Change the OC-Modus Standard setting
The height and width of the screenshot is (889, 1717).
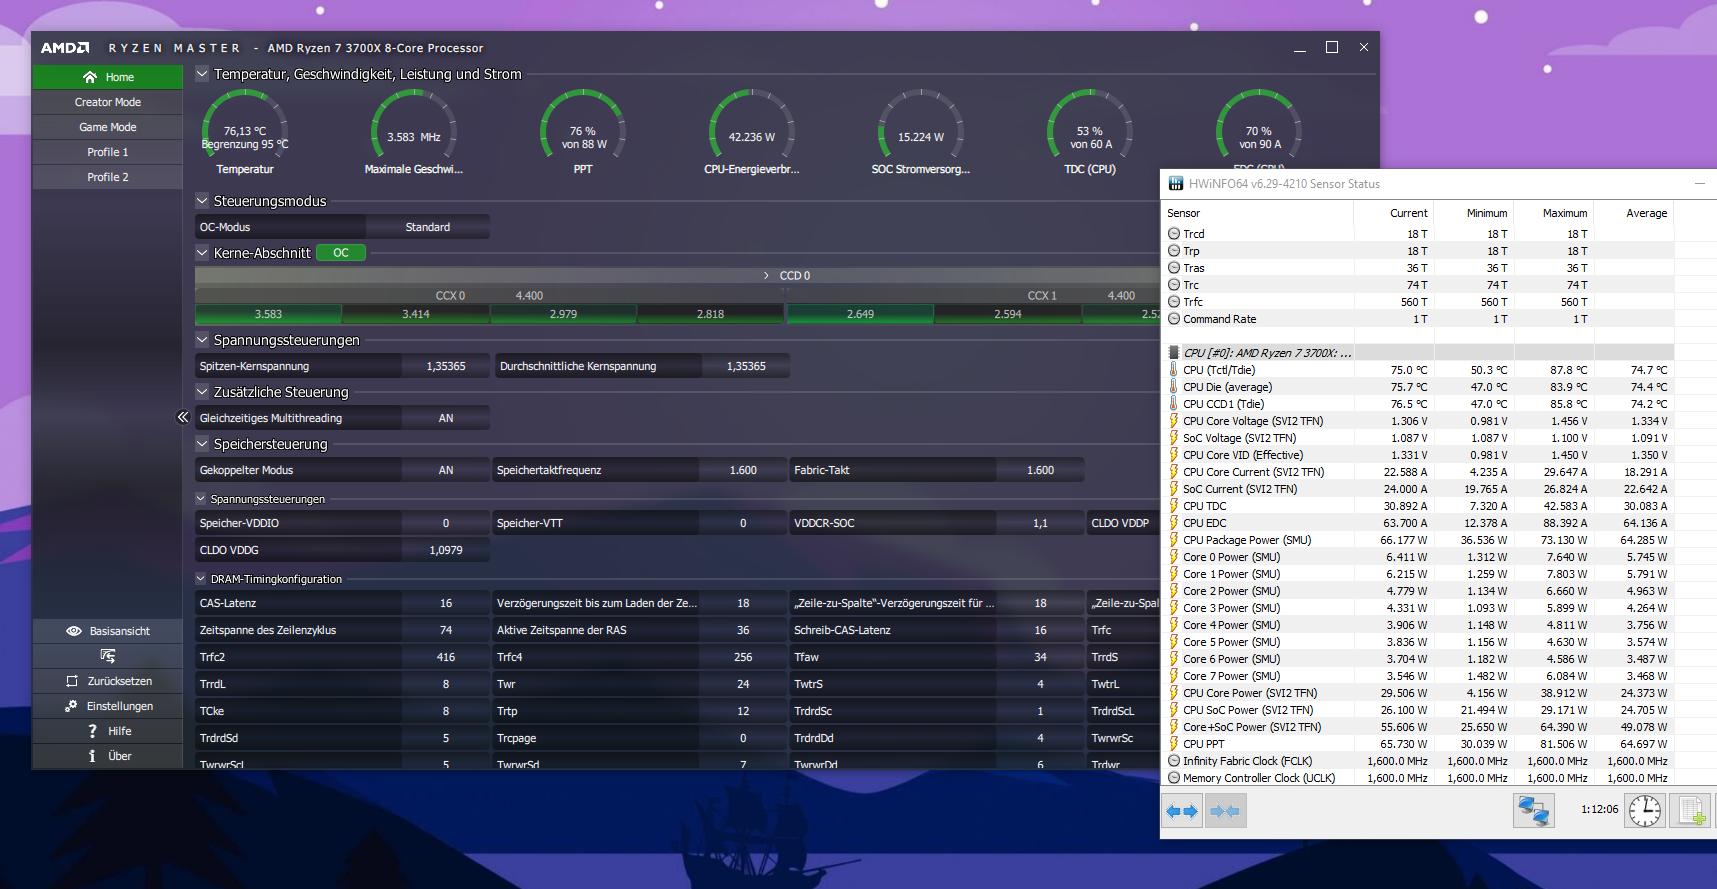pyautogui.click(x=428, y=227)
